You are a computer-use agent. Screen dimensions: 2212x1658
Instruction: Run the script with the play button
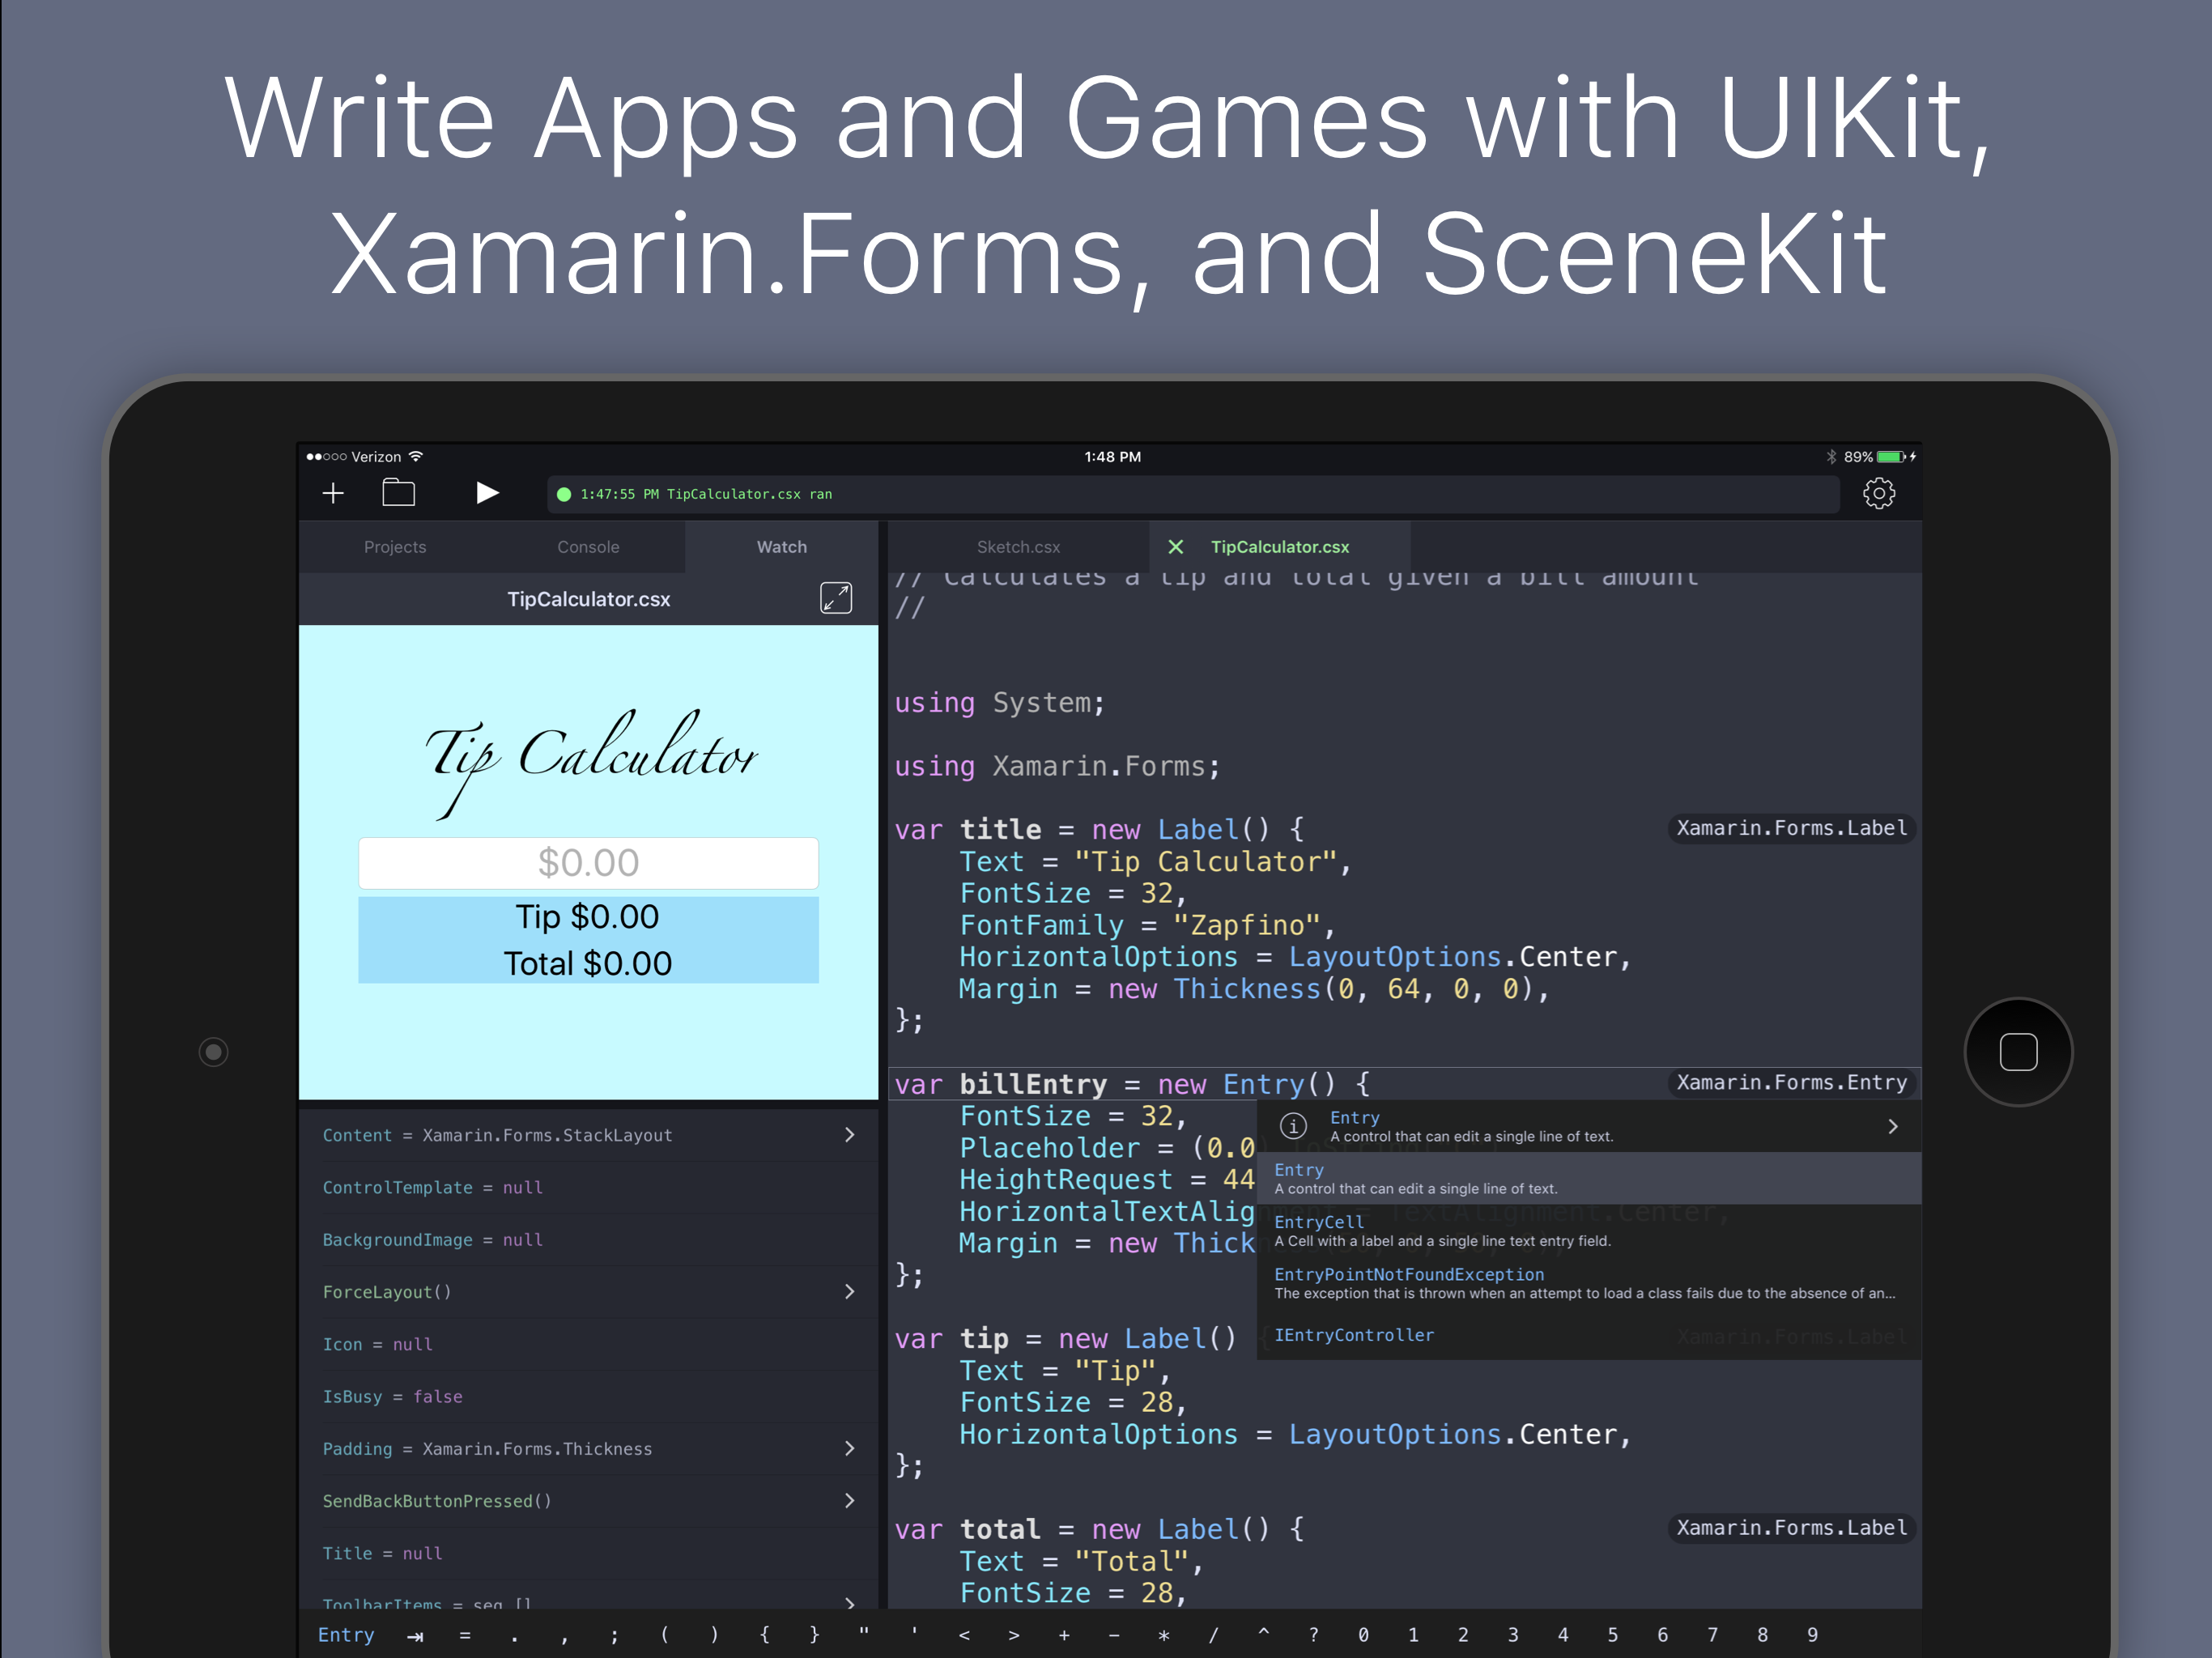coord(487,493)
